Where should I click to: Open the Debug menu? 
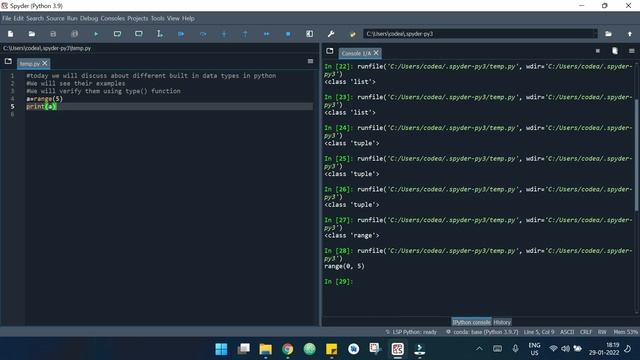point(89,18)
